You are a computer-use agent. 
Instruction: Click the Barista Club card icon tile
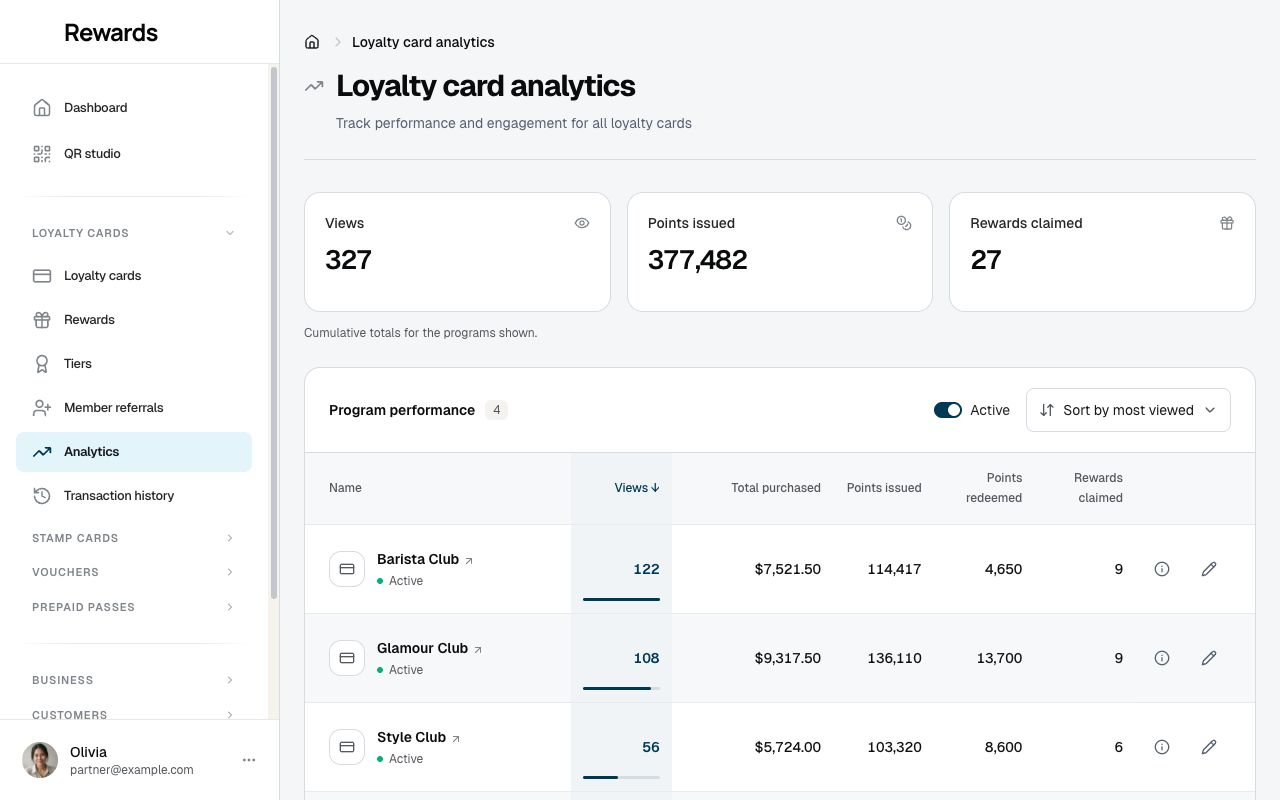pos(347,569)
